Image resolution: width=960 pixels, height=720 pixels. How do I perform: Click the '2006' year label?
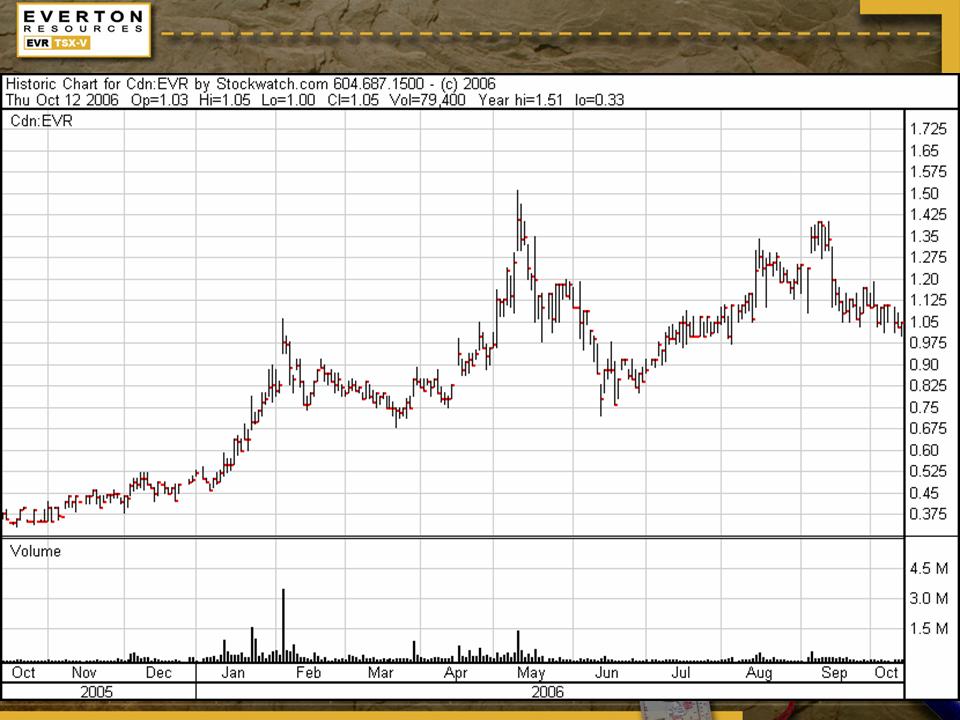click(x=547, y=692)
